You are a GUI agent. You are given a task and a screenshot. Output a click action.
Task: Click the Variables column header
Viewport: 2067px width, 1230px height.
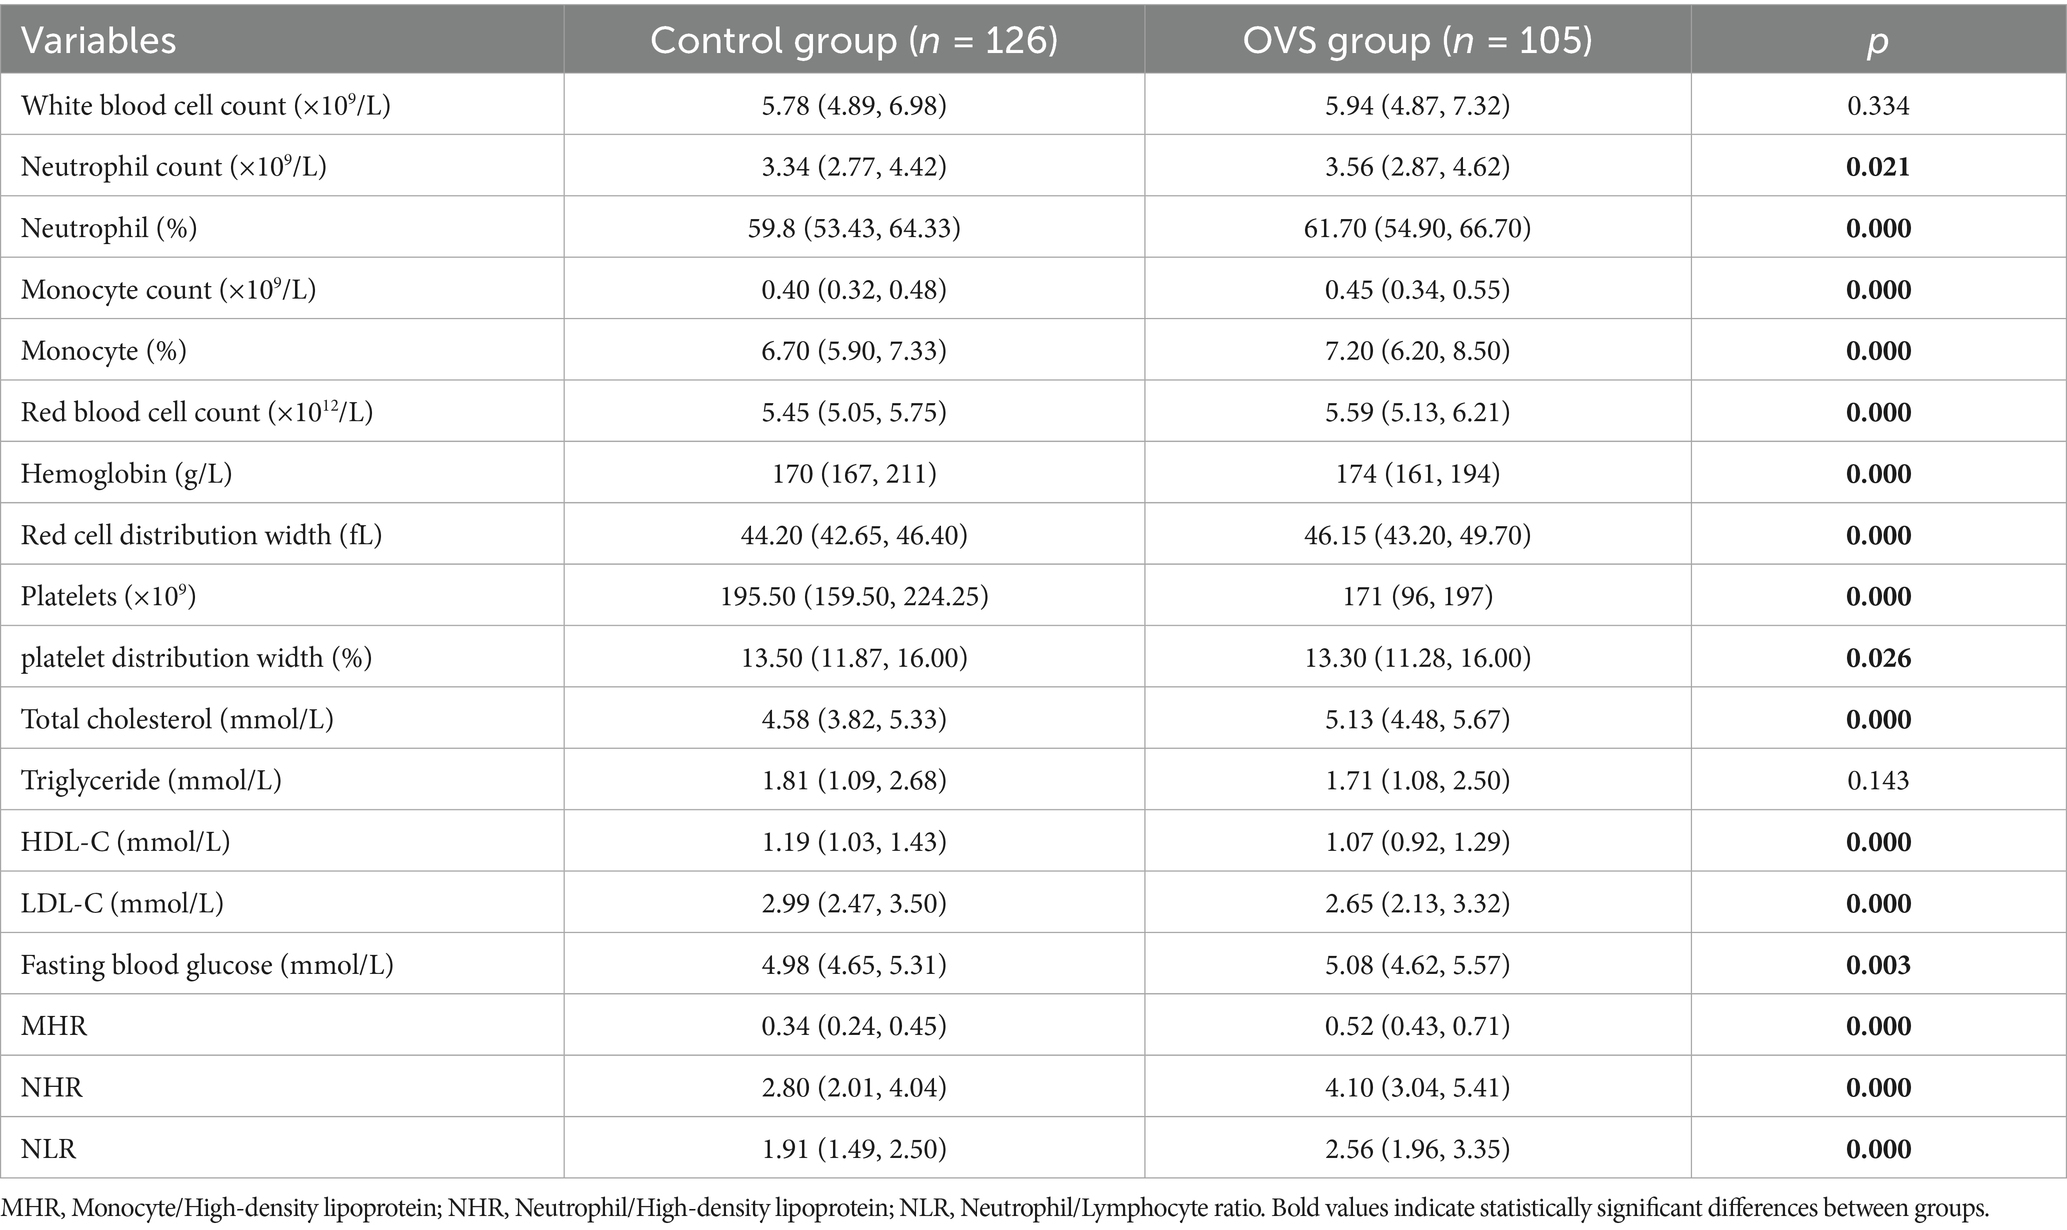98,41
